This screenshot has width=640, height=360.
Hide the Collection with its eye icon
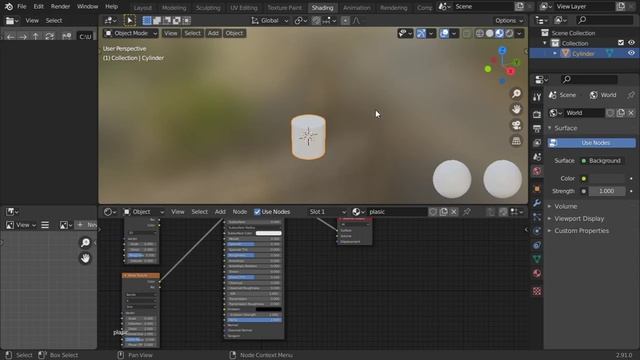631,43
